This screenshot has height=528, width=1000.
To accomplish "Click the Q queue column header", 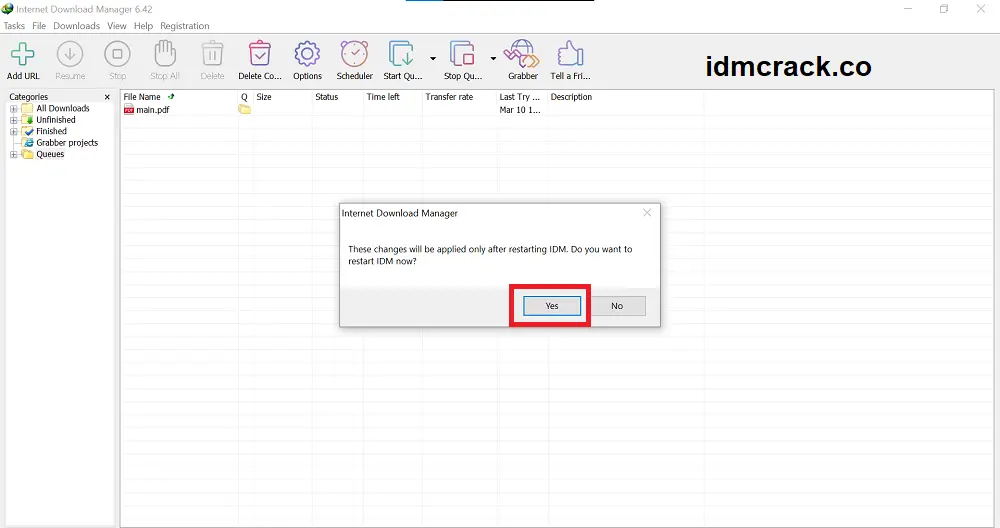I will point(244,97).
